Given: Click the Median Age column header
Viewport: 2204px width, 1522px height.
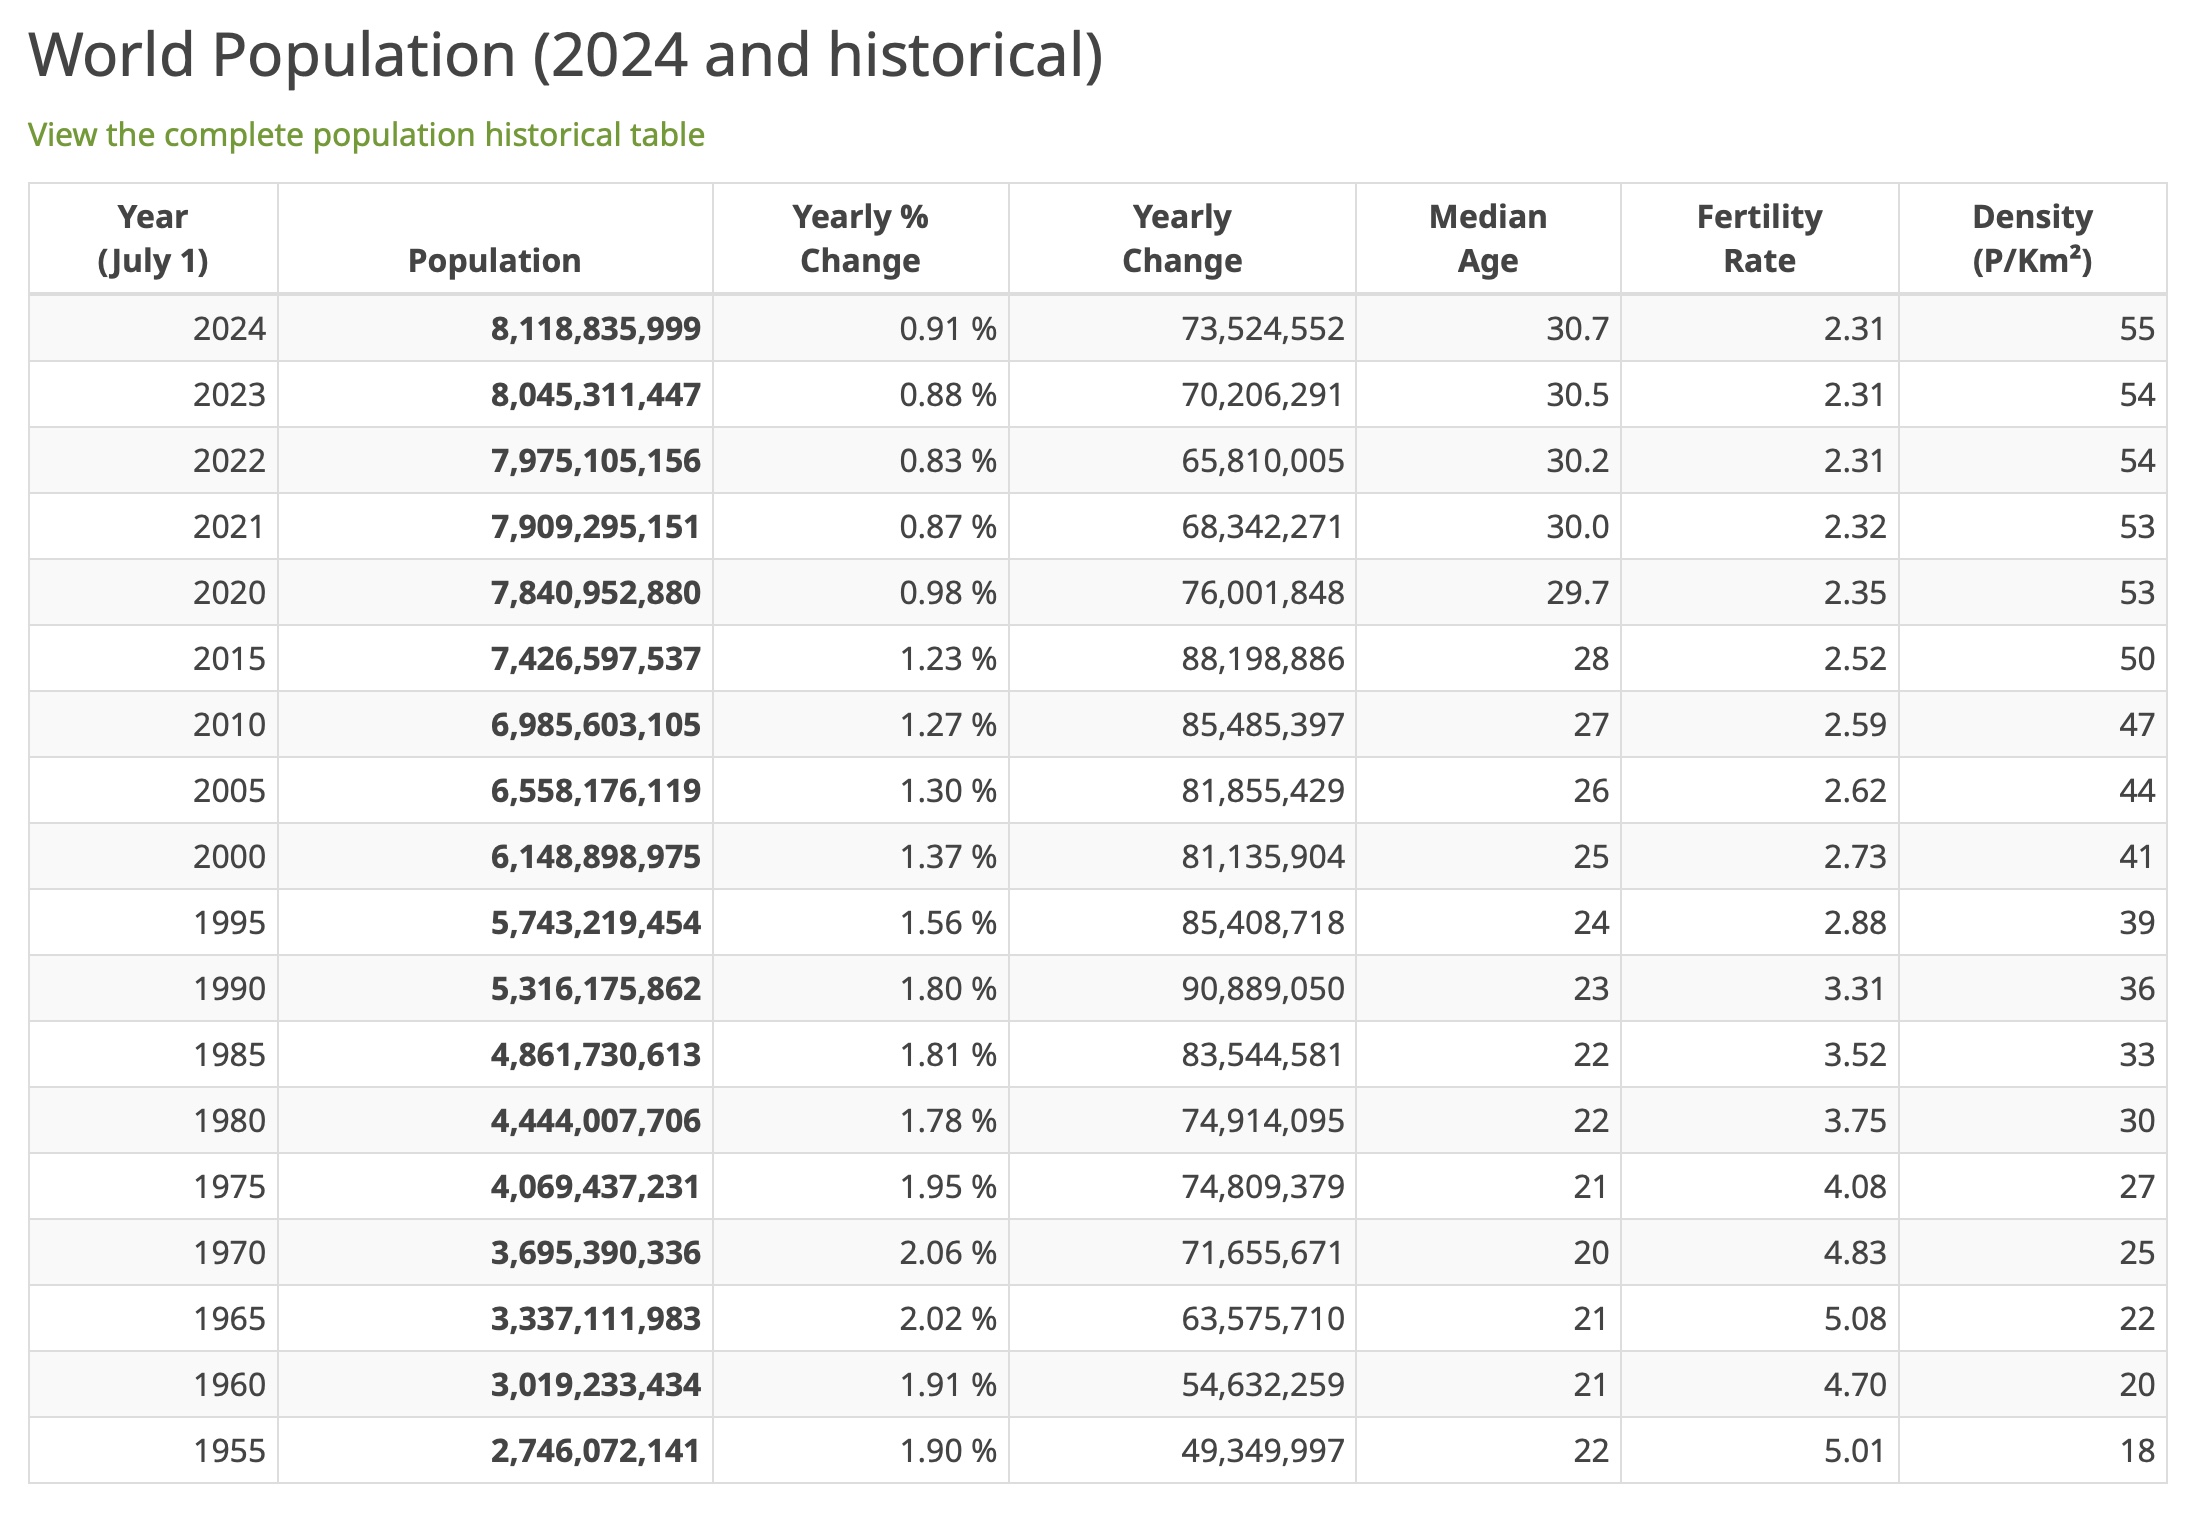Looking at the screenshot, I should pos(1487,238).
